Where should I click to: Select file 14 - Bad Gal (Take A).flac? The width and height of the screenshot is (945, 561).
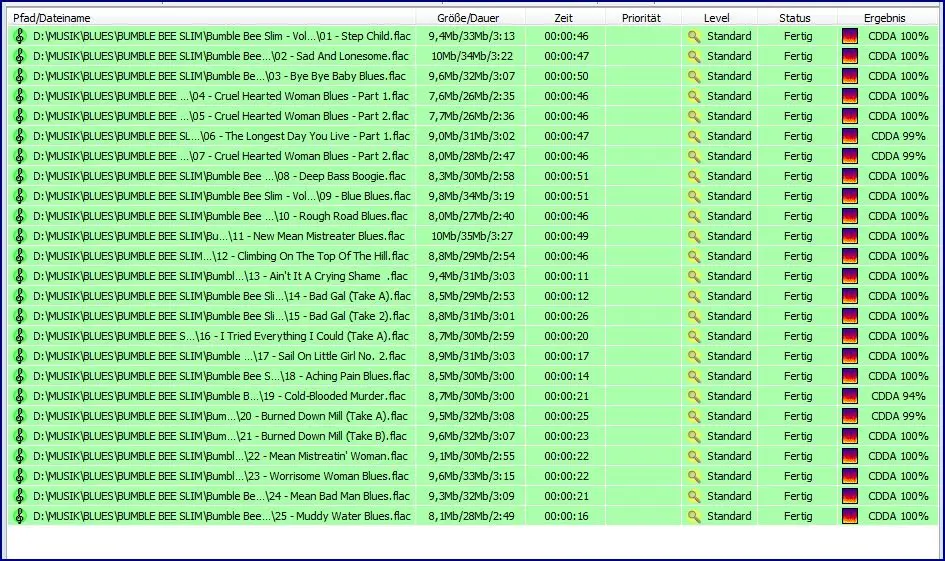[222, 296]
